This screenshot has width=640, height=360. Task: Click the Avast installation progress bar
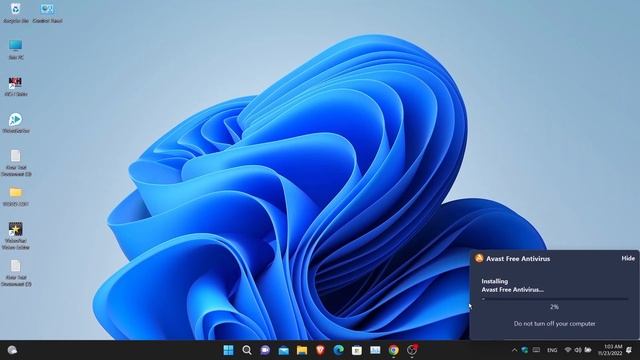(x=554, y=299)
